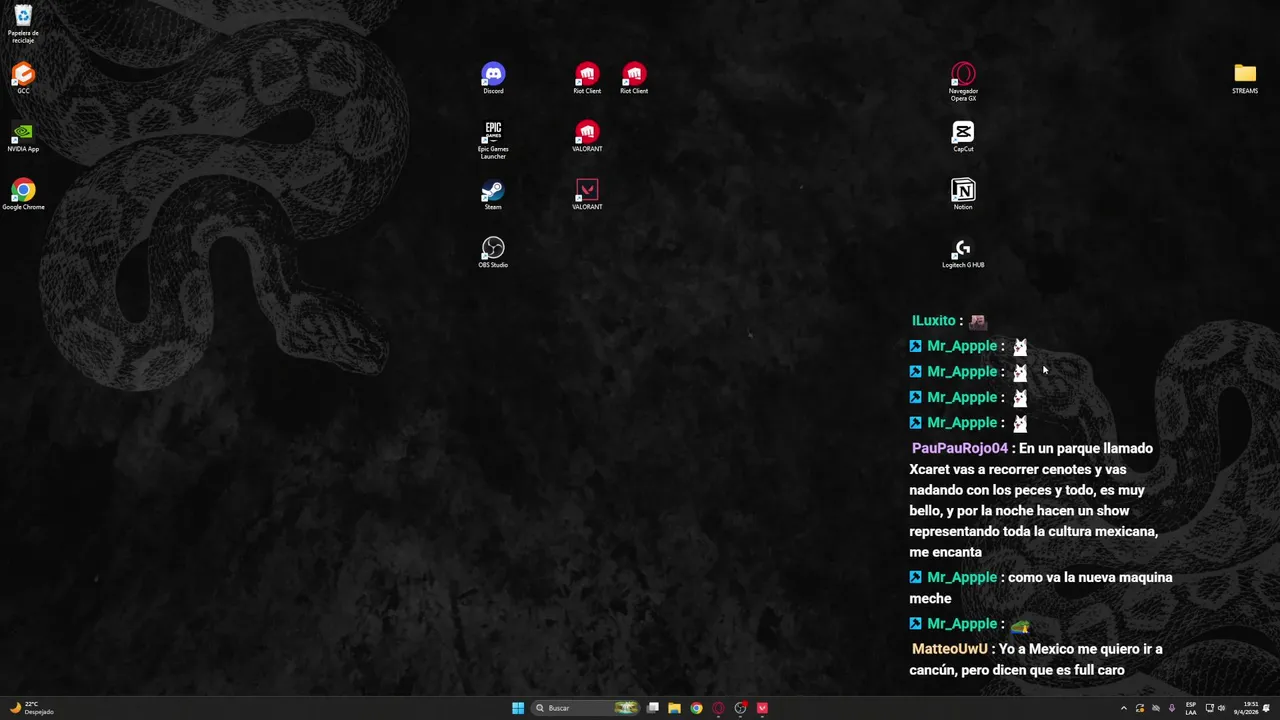
Task: Click the Buscar taskbar search box
Action: click(585, 708)
